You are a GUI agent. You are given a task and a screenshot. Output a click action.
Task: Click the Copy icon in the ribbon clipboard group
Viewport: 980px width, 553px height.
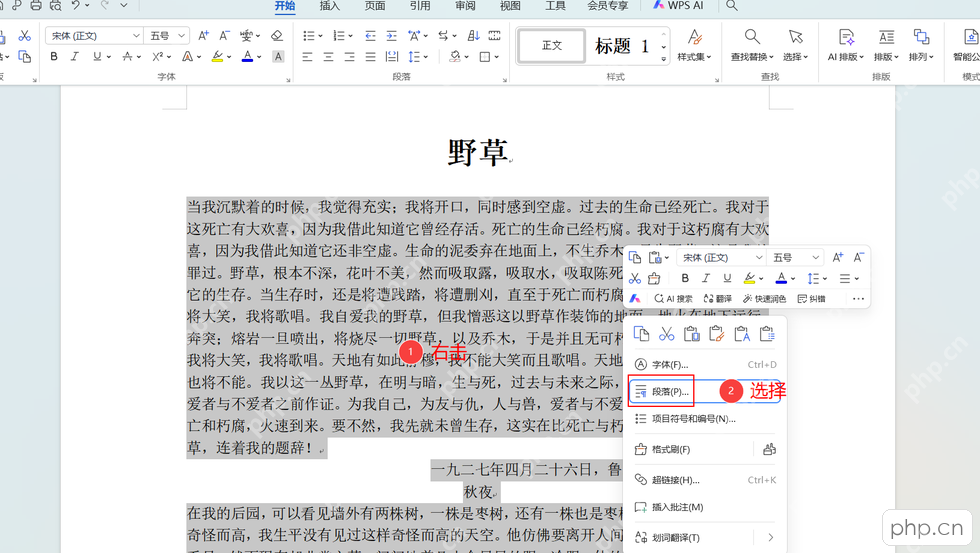point(24,57)
